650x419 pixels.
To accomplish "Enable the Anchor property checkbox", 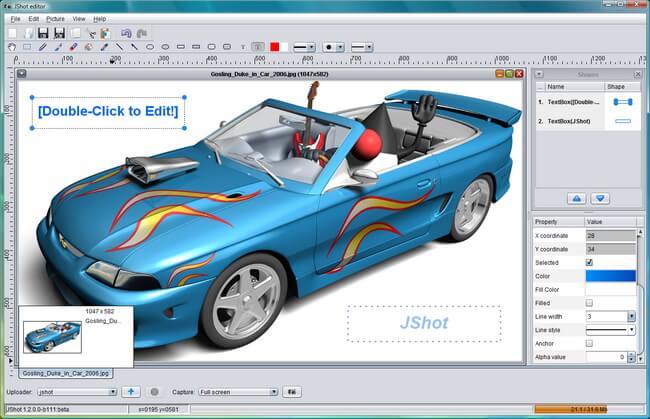I will point(589,343).
